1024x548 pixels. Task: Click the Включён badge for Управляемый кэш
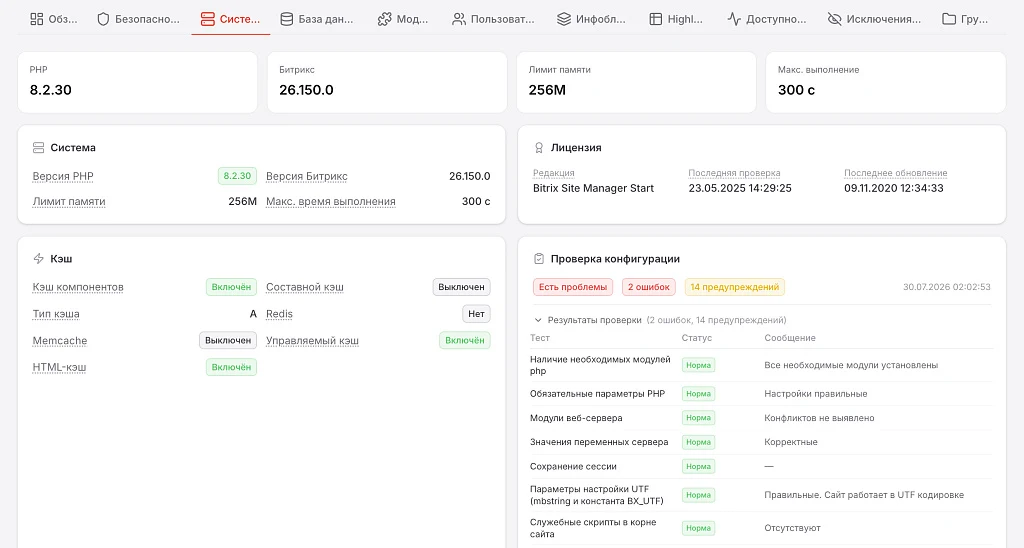click(465, 340)
